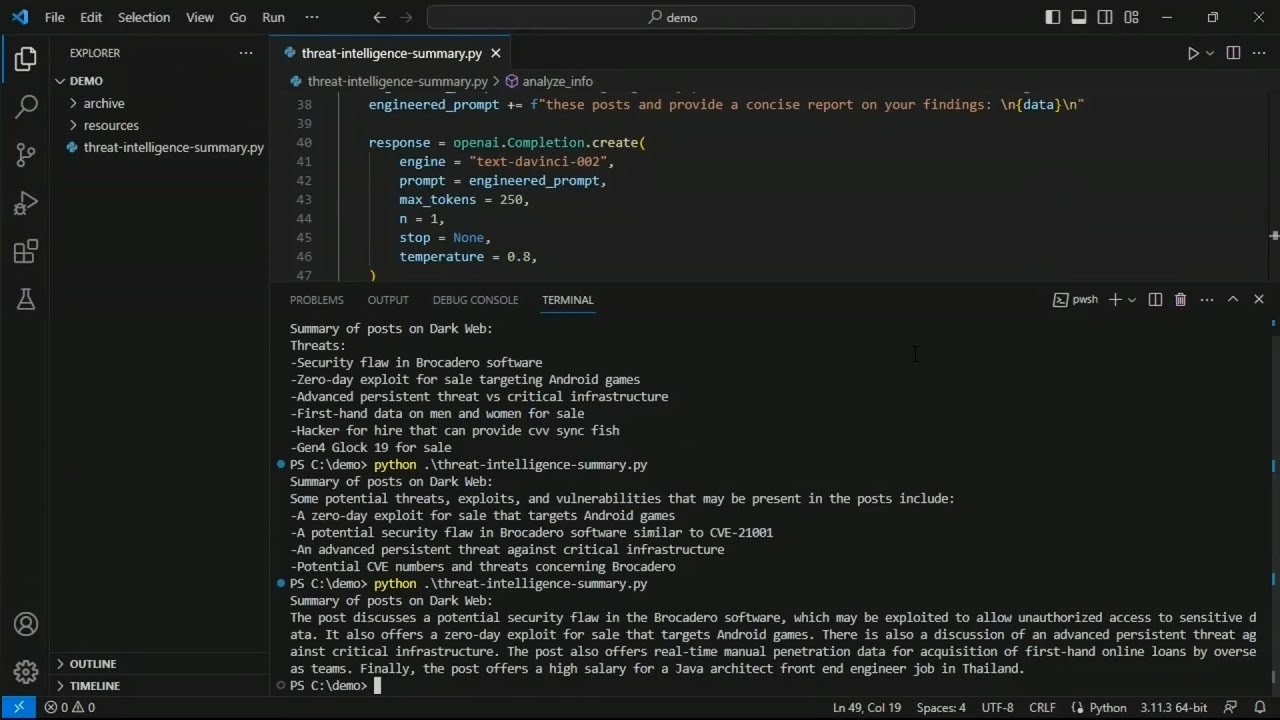
Task: Open the Search view in activity bar
Action: click(26, 106)
